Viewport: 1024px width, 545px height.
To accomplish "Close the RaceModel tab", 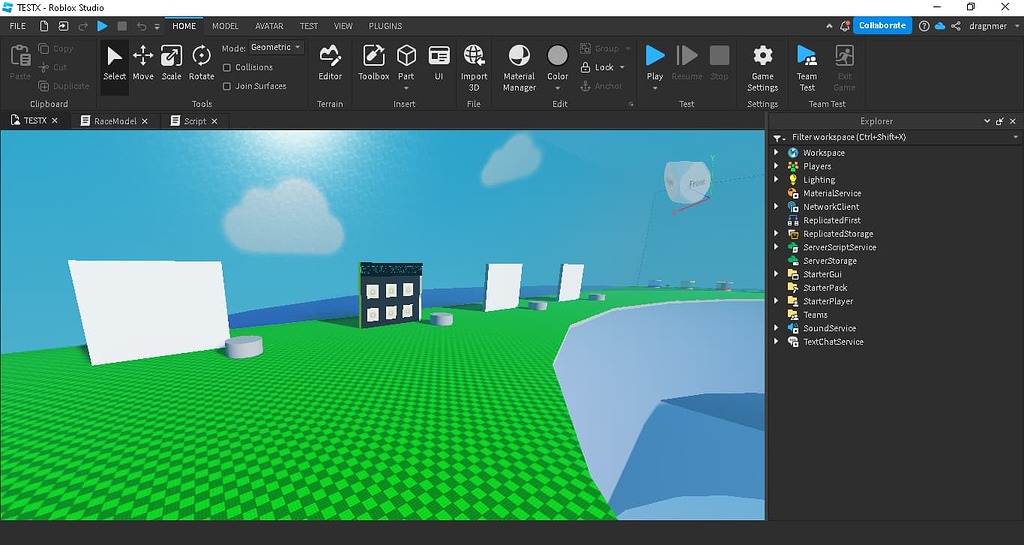I will [145, 121].
